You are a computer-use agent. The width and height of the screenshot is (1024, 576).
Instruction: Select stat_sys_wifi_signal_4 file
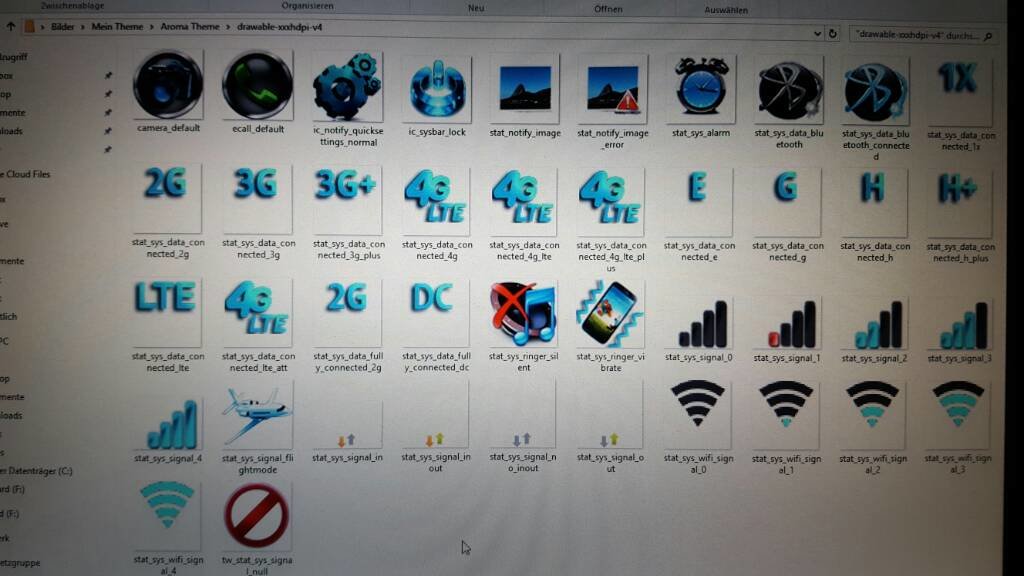[167, 517]
